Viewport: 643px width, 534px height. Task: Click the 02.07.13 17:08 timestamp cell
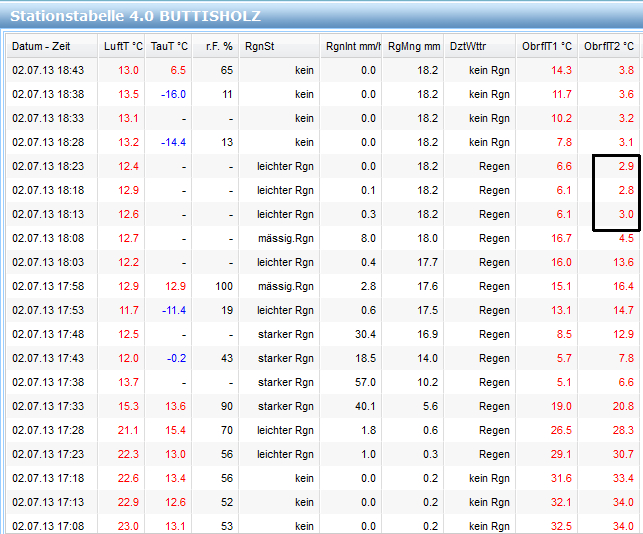click(x=48, y=526)
